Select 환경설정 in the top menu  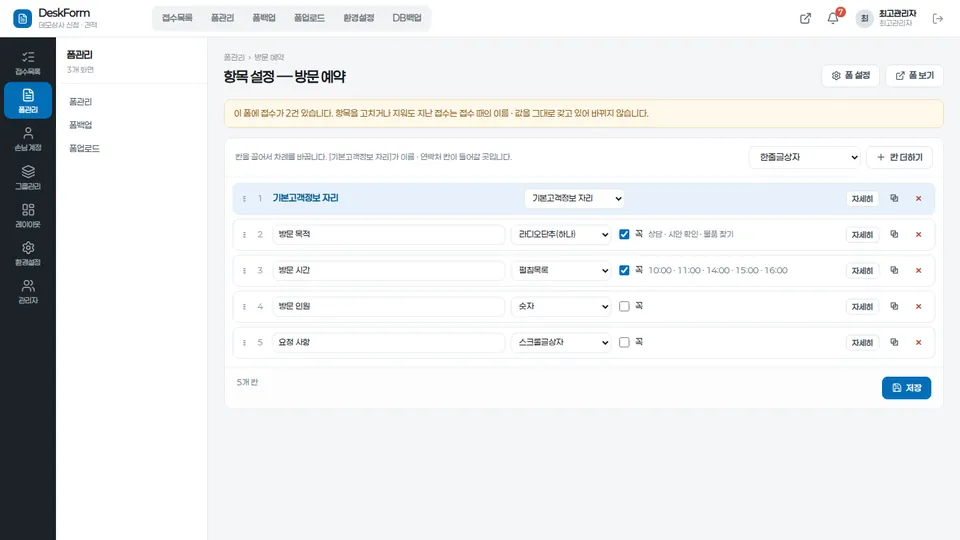click(358, 18)
